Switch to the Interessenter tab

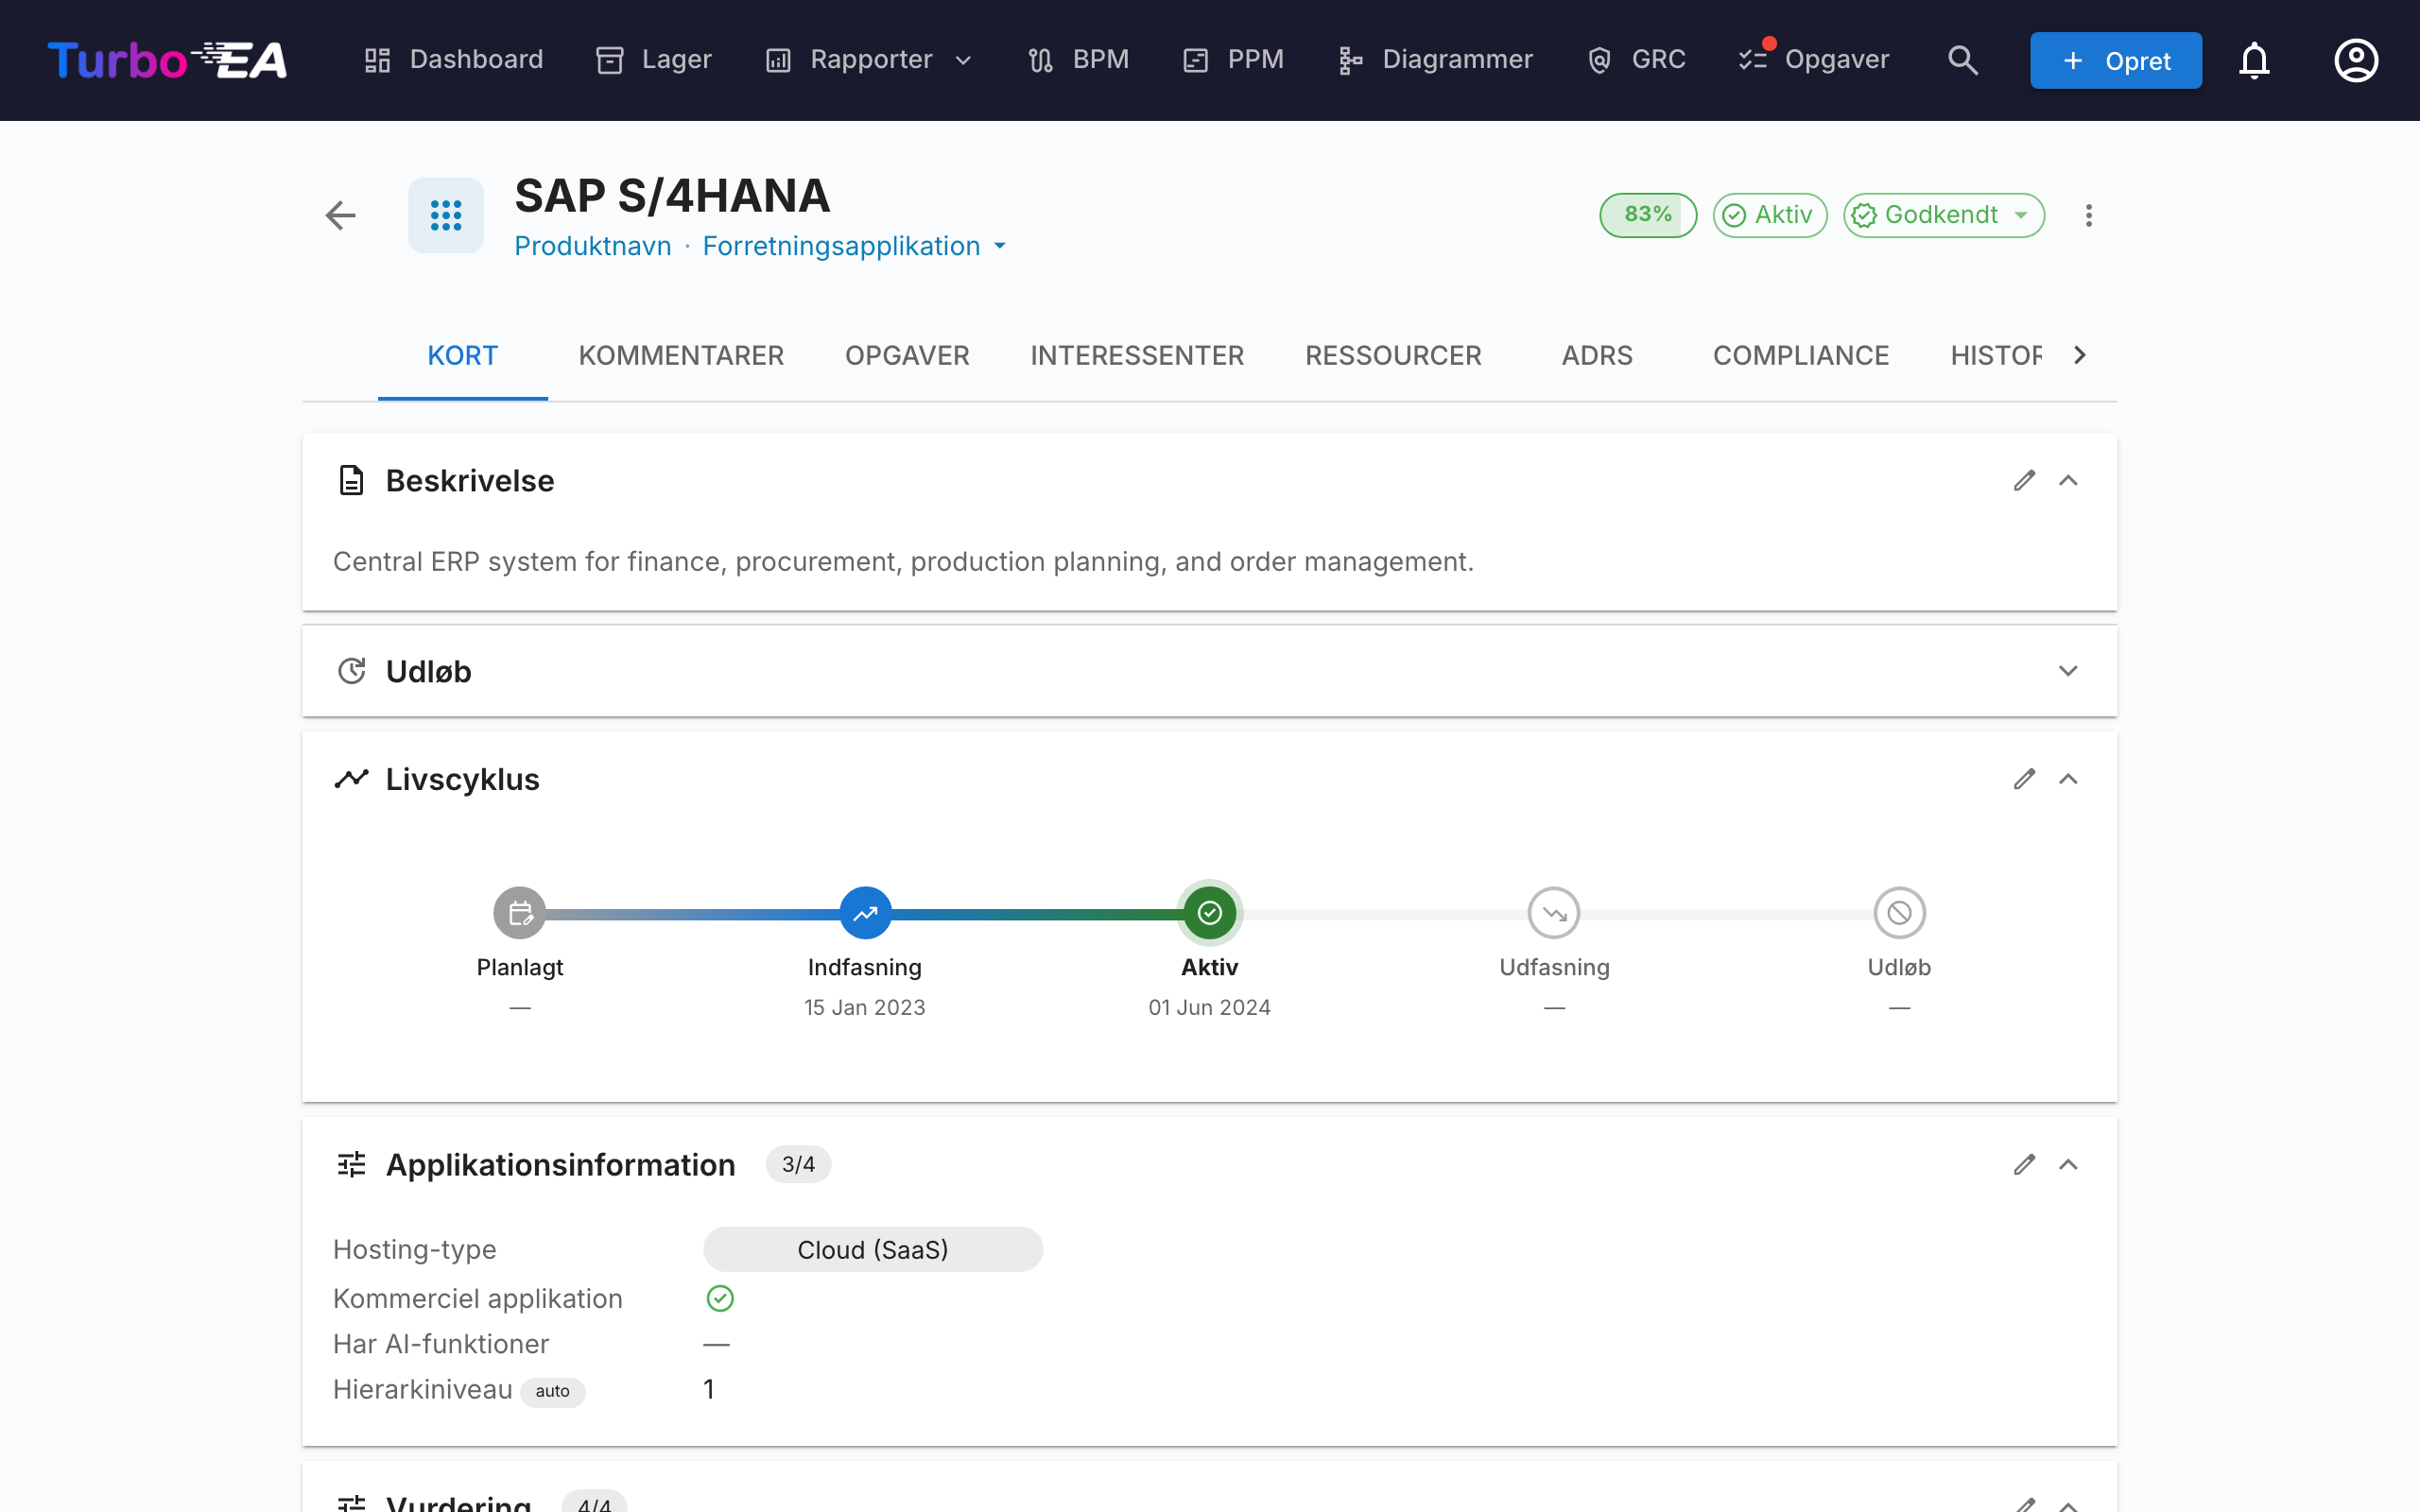pyautogui.click(x=1137, y=356)
